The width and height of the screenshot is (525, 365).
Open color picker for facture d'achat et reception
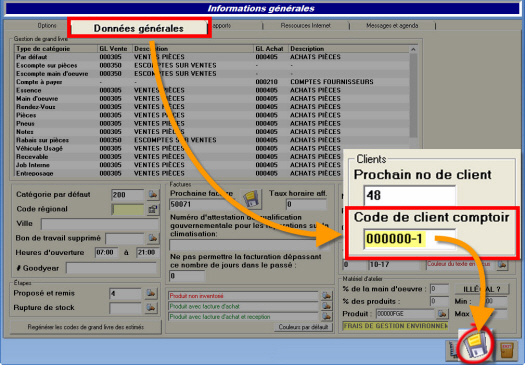pyautogui.click(x=326, y=316)
